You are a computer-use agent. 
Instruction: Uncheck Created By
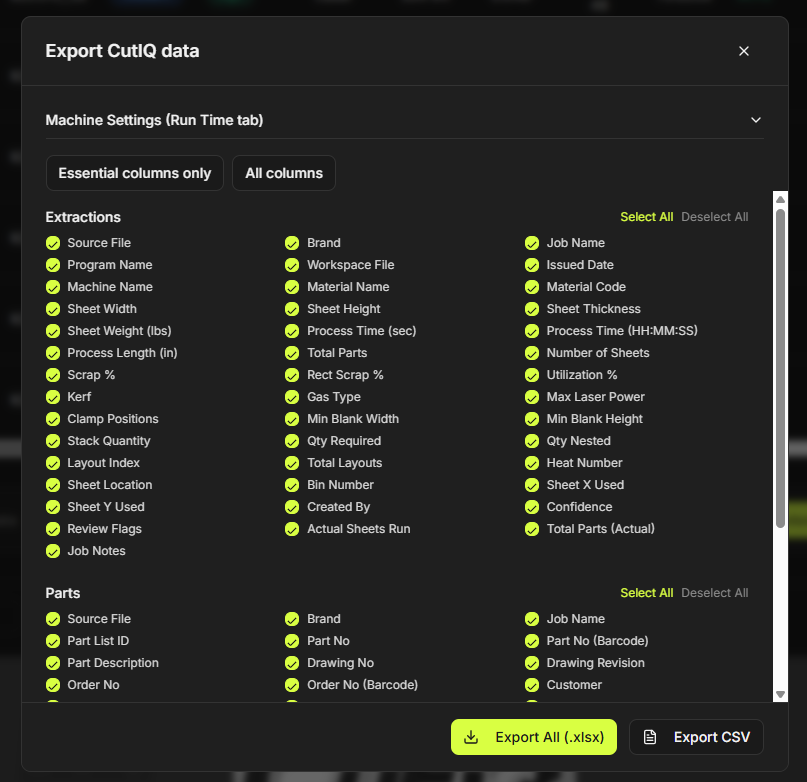point(292,507)
